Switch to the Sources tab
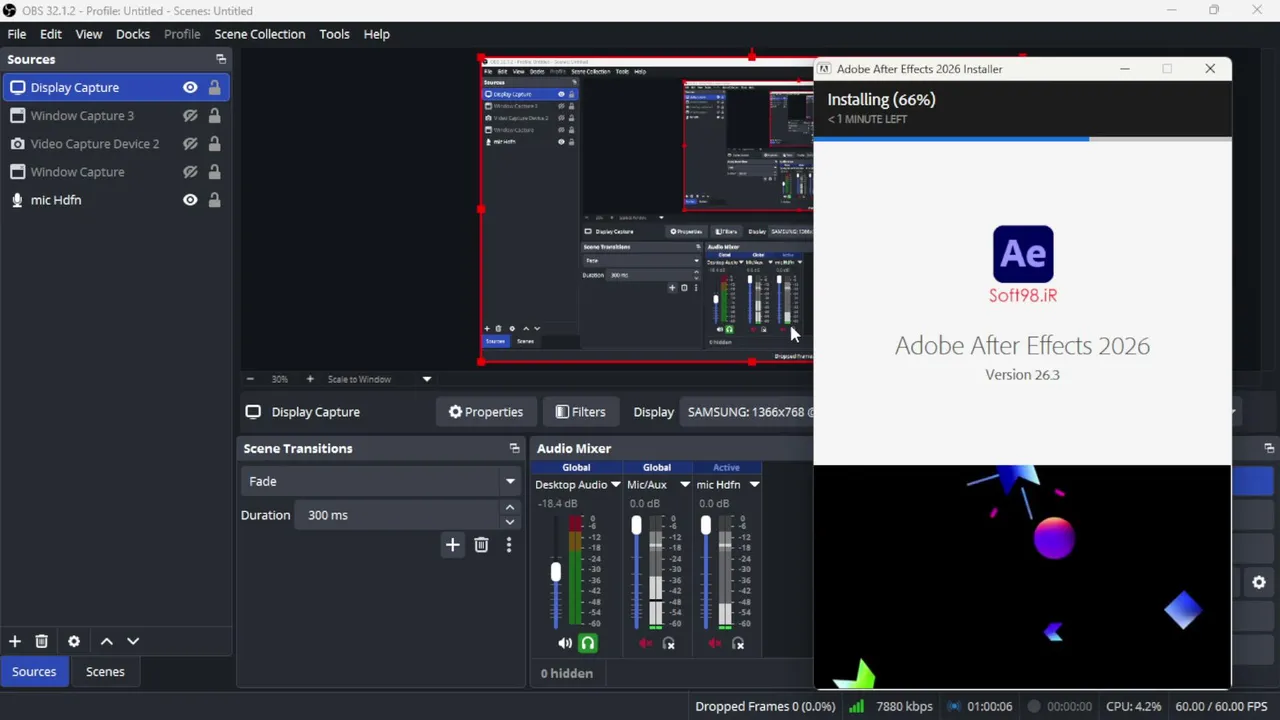1280x720 pixels. [x=34, y=672]
